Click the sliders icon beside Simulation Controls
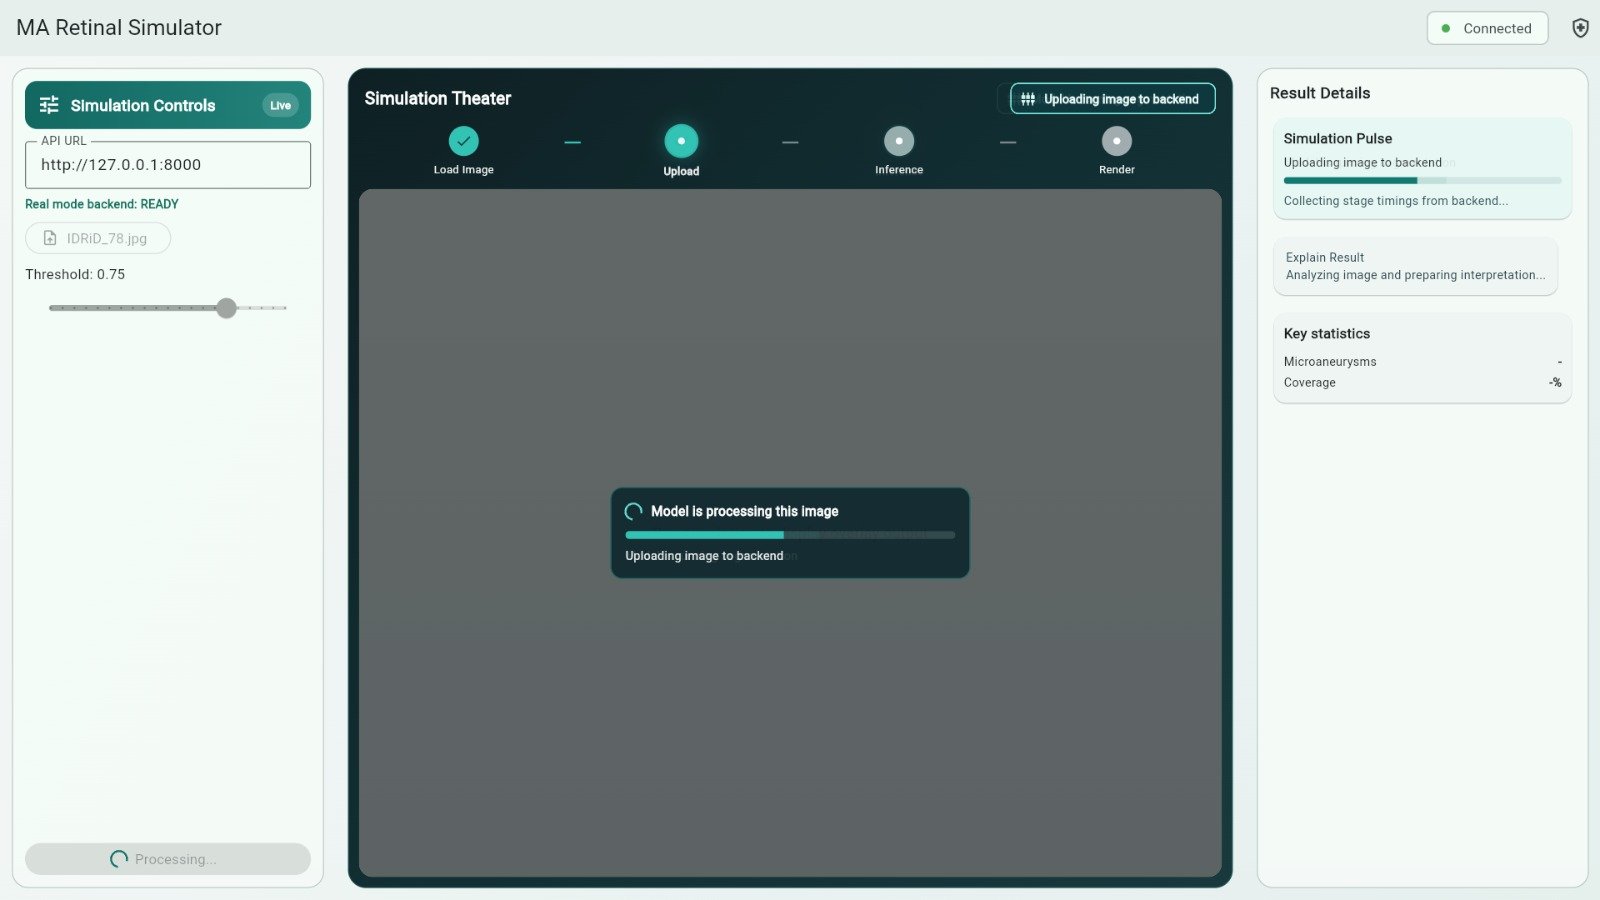 coord(49,105)
